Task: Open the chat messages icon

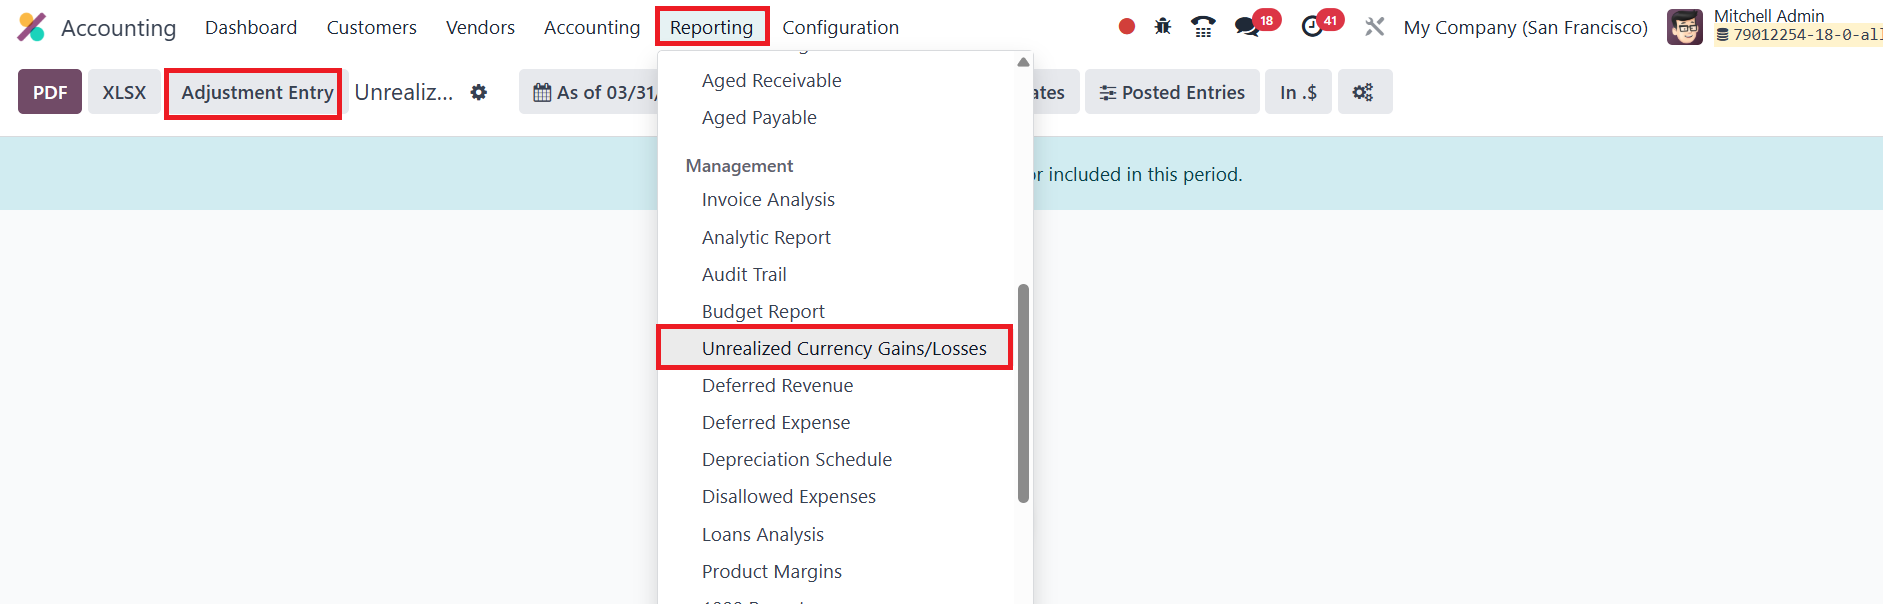Action: click(x=1247, y=27)
